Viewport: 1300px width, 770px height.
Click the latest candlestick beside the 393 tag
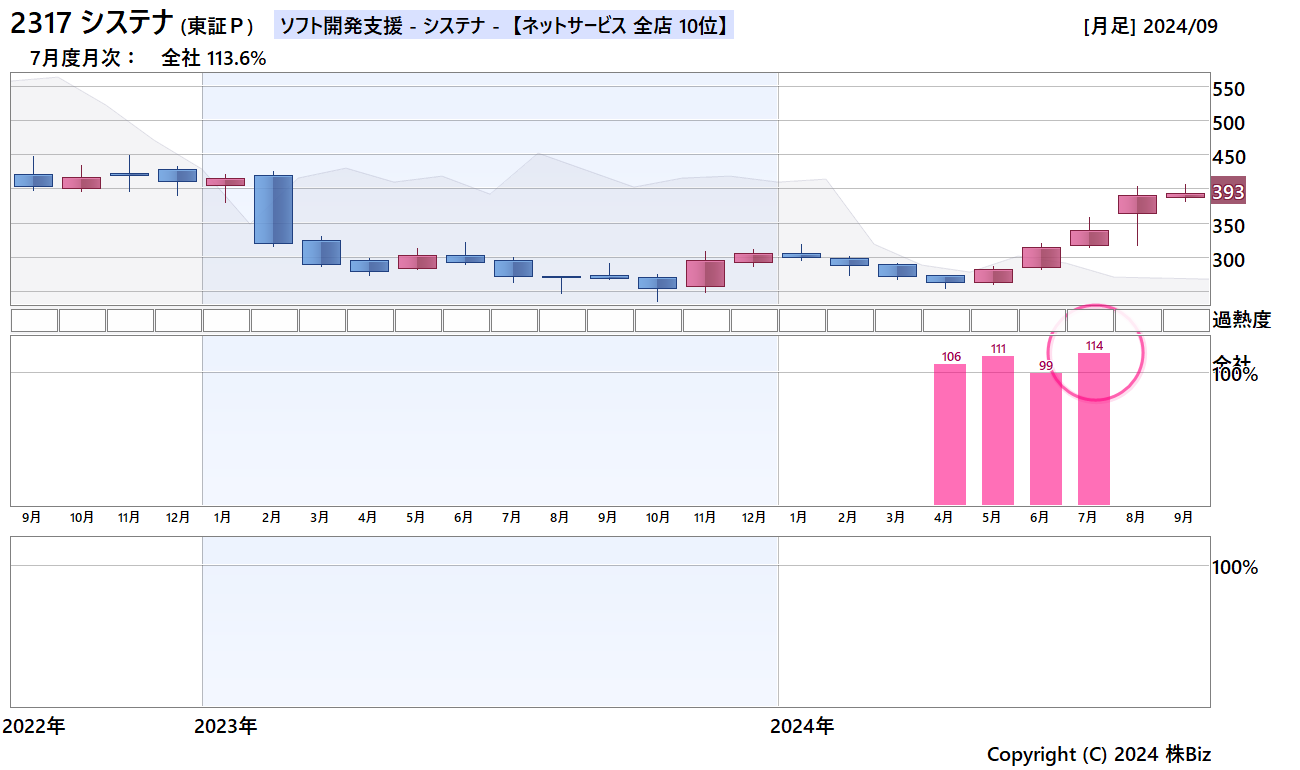(1185, 195)
